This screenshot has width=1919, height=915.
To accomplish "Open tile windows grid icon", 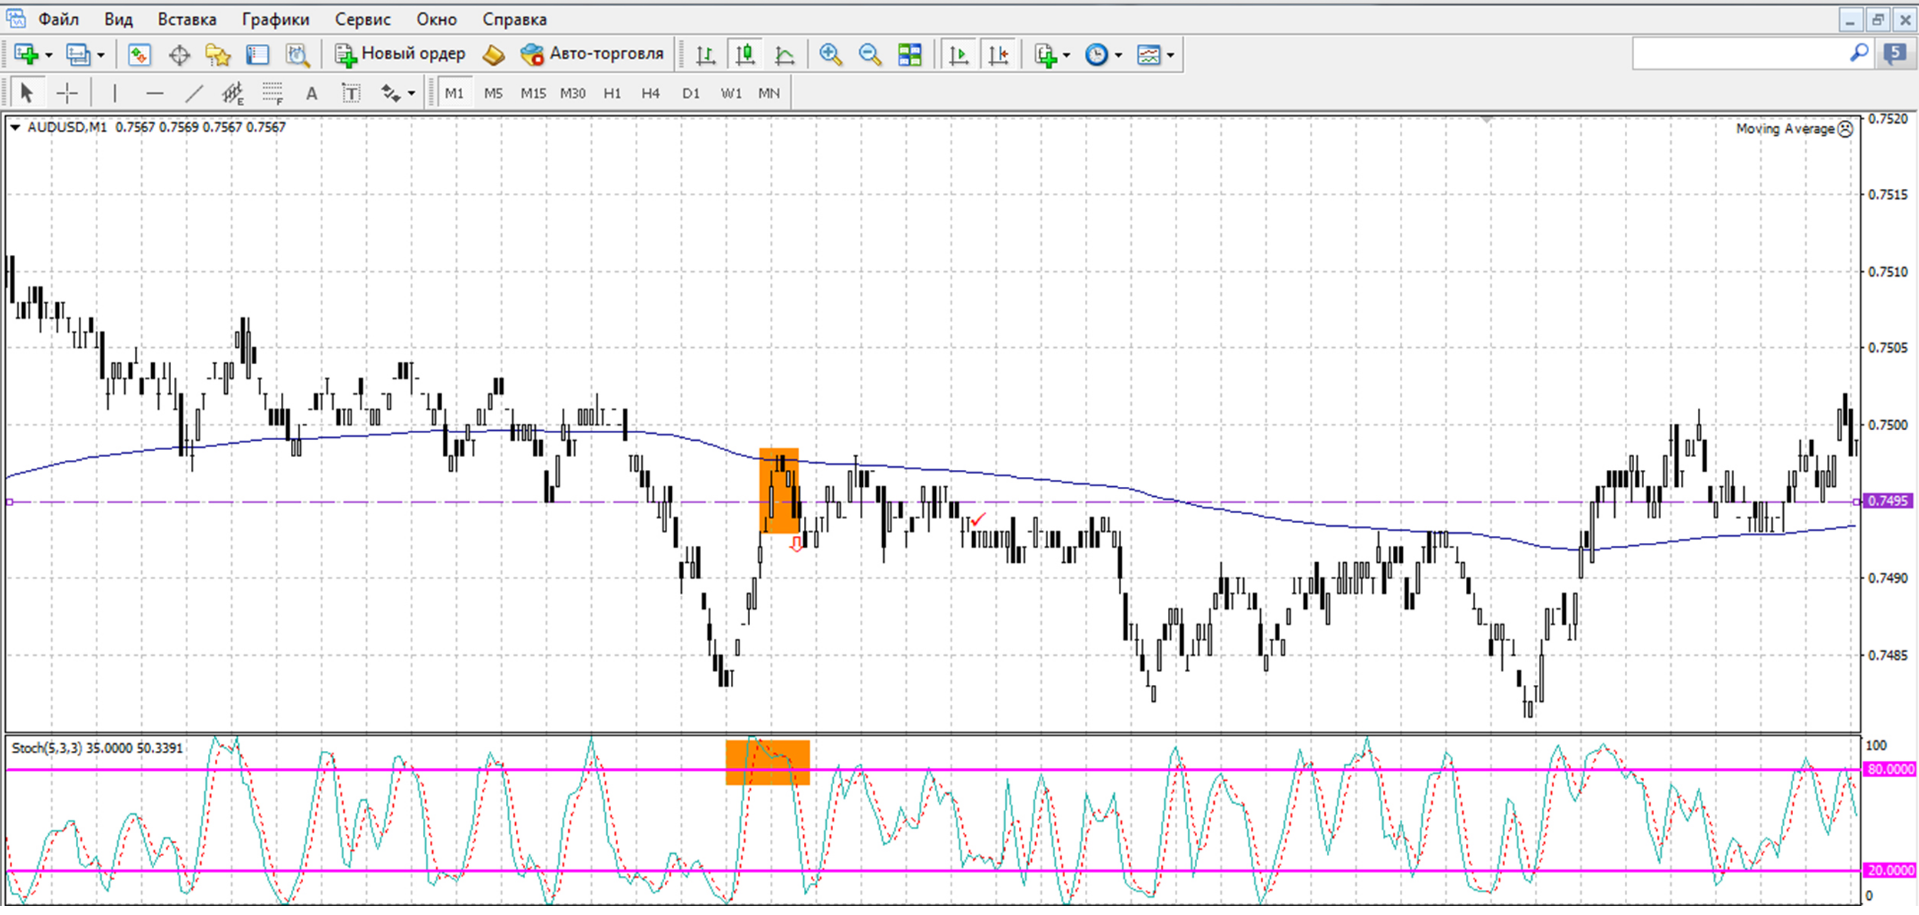I will tap(910, 55).
